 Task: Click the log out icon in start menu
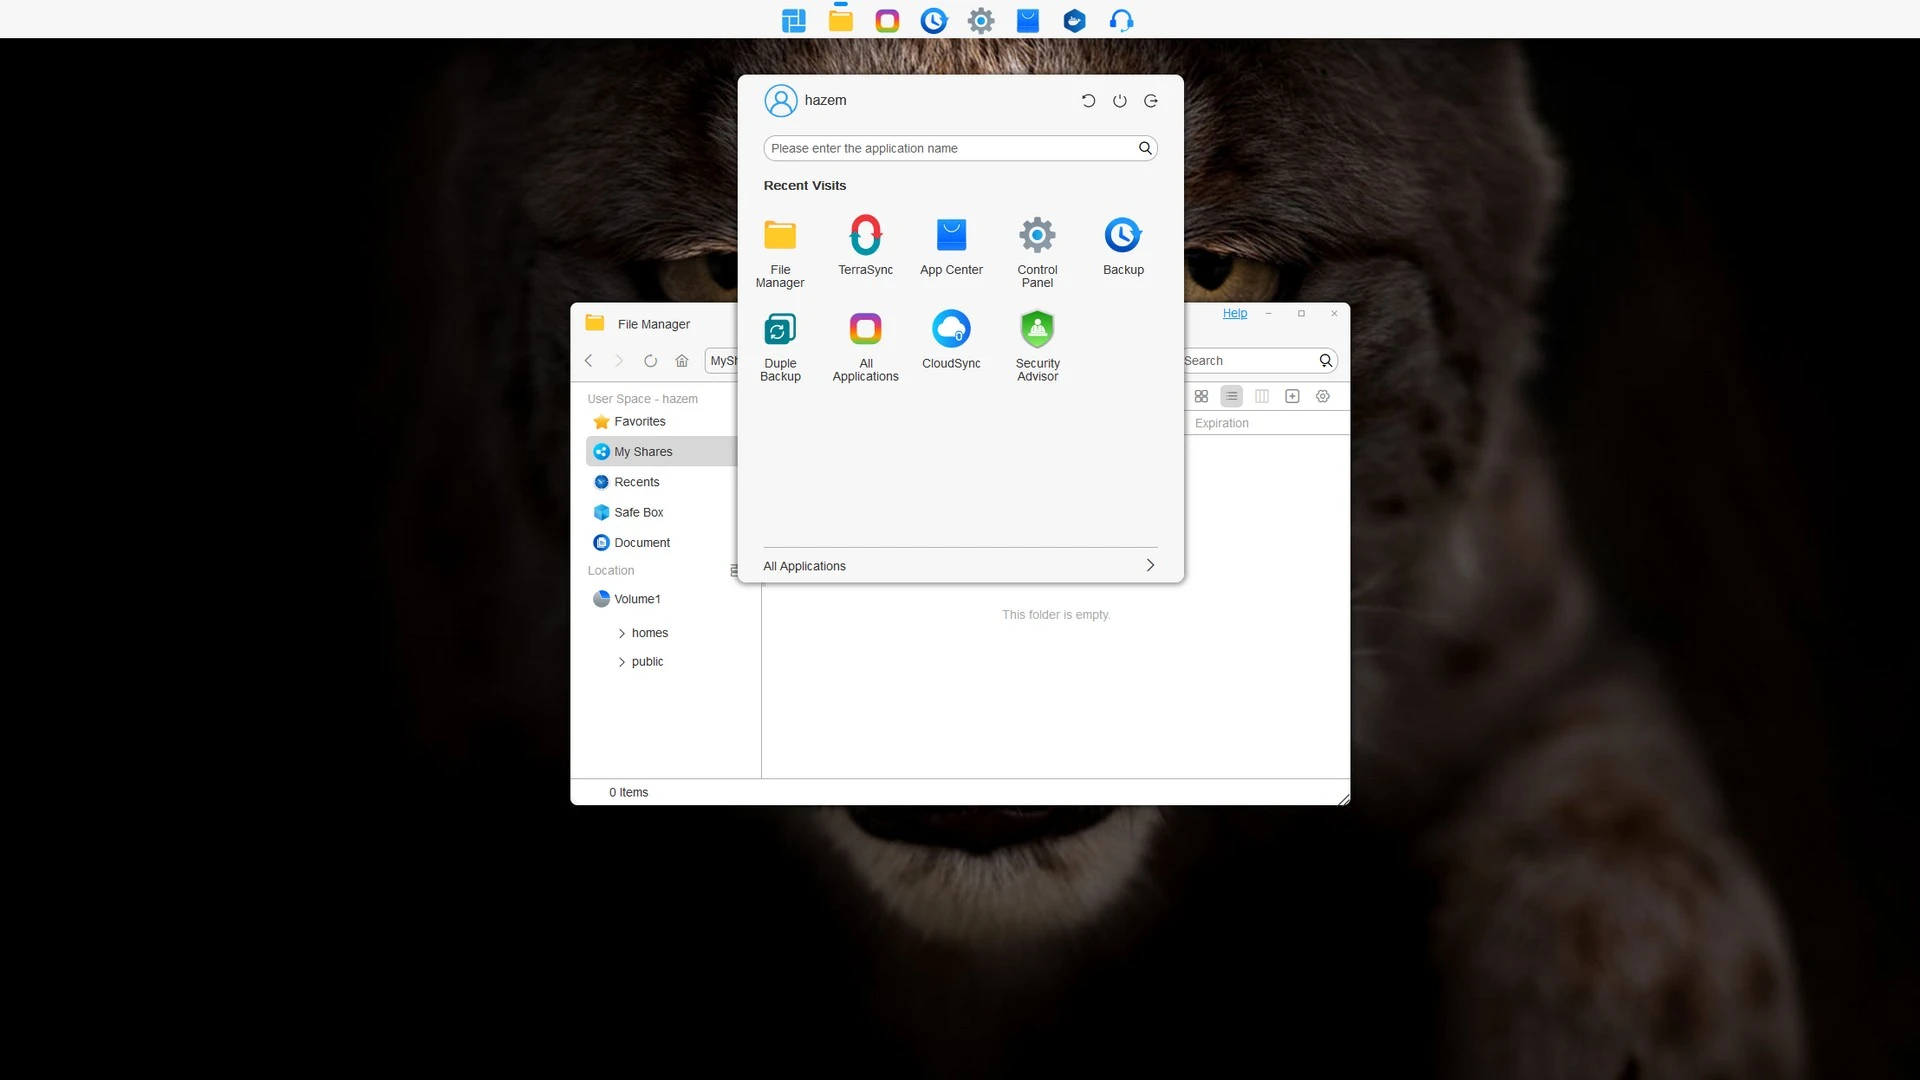[x=1151, y=101]
